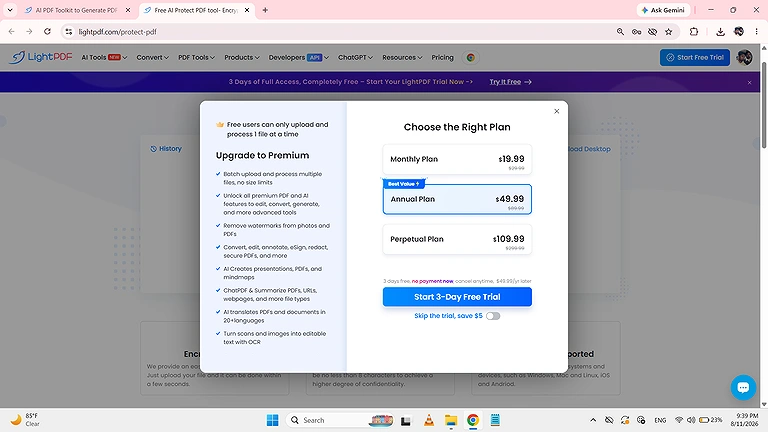Image resolution: width=768 pixels, height=432 pixels.
Task: Open the clock and date panel
Action: (x=744, y=420)
